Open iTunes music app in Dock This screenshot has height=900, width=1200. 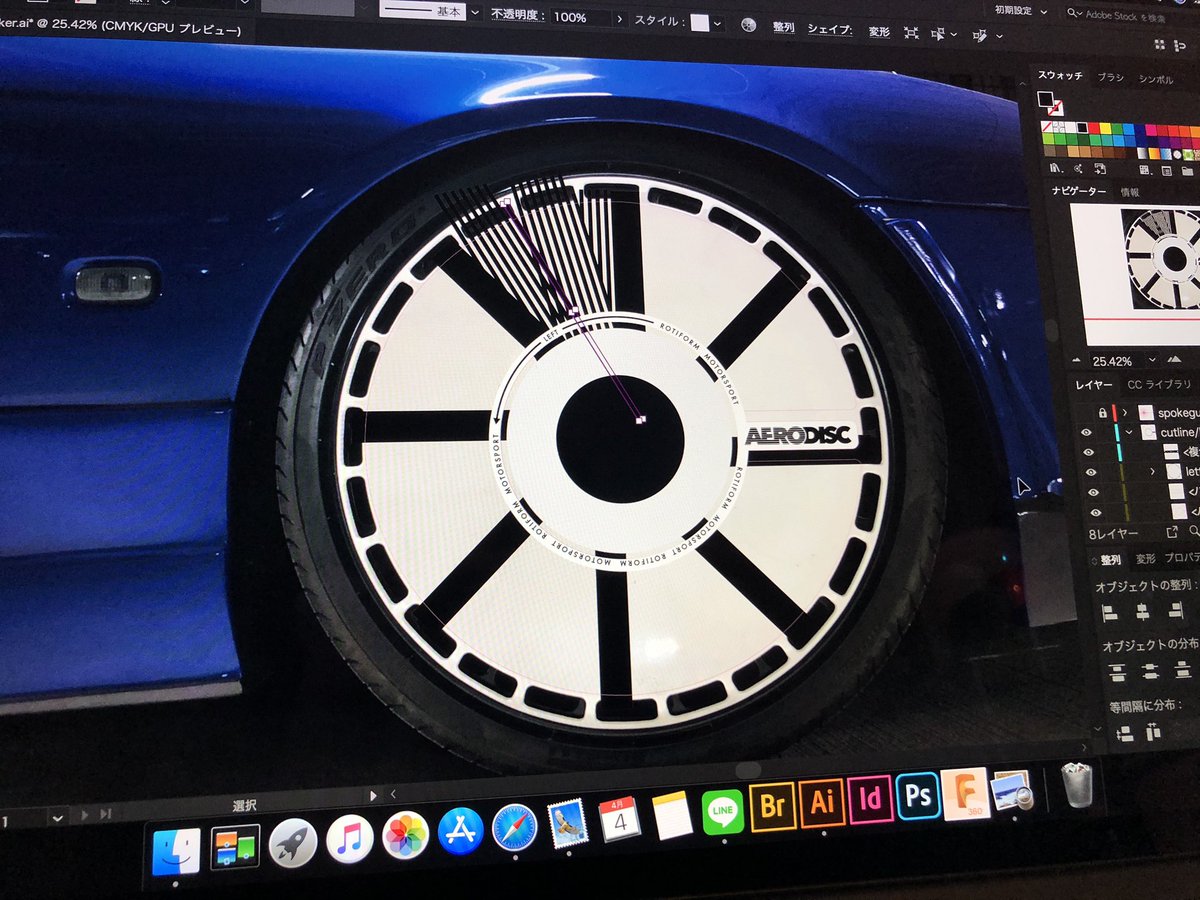tap(350, 838)
